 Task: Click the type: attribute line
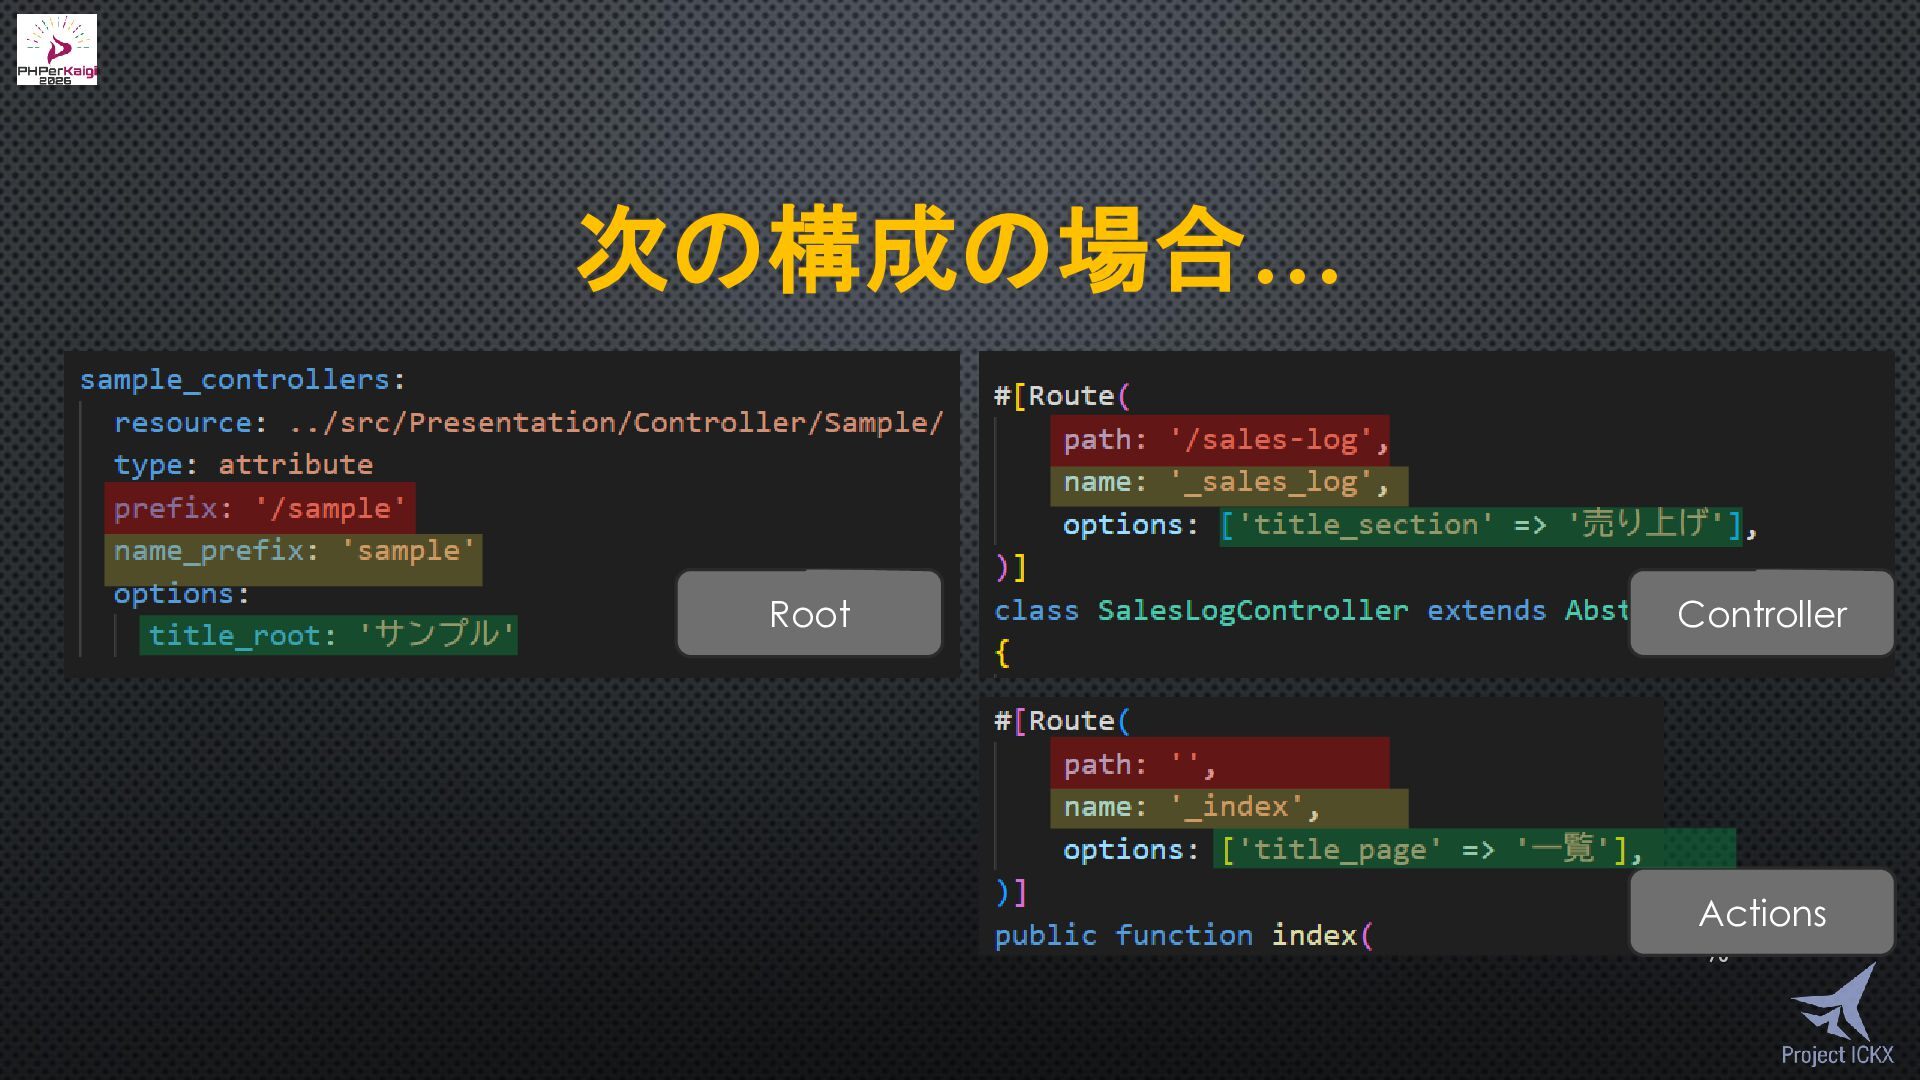[x=243, y=465]
